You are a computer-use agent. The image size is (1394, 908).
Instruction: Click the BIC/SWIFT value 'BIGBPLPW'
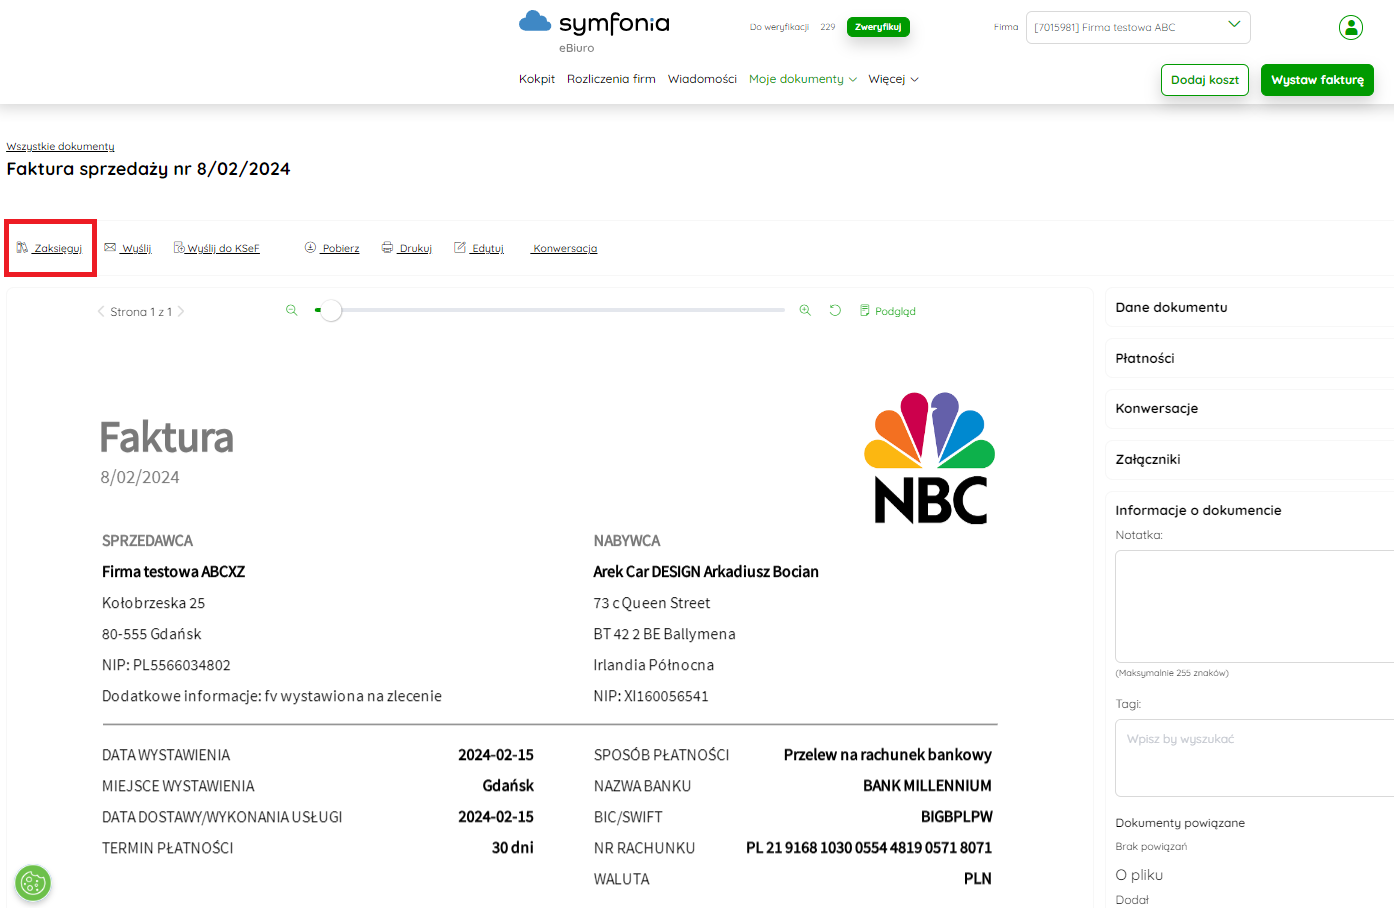tap(956, 817)
